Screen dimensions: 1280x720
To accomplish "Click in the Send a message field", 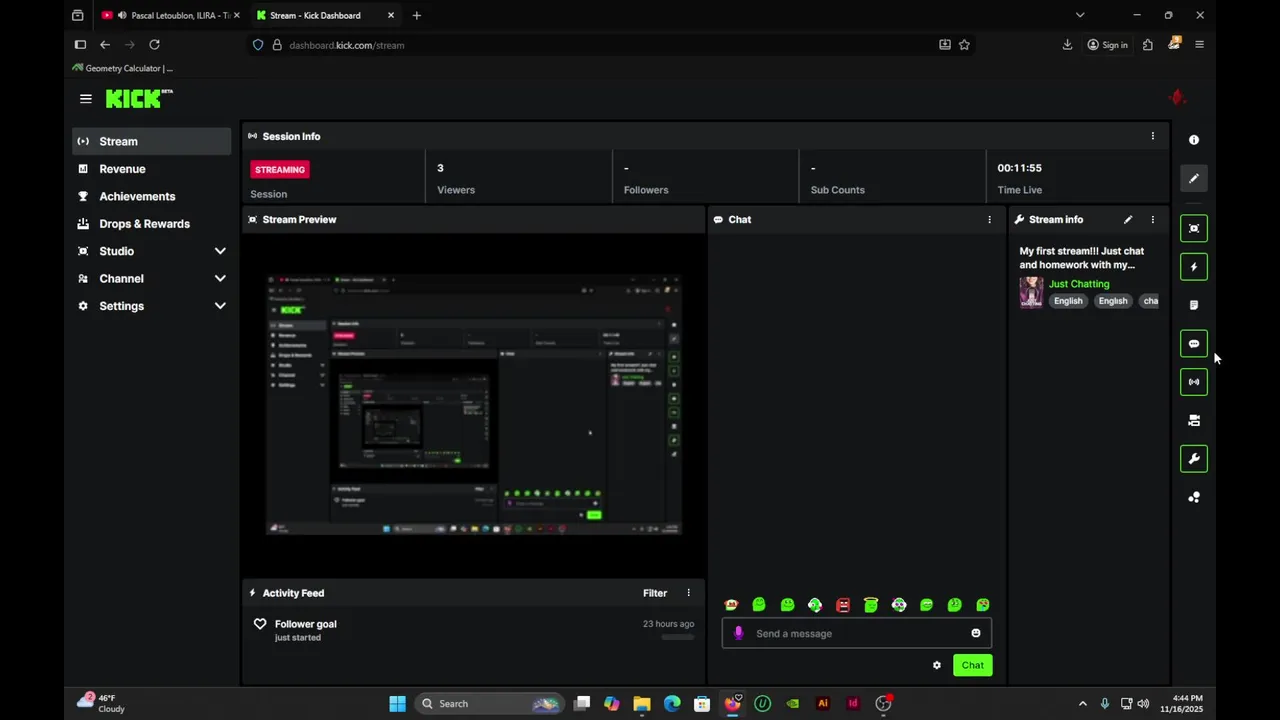I will (857, 633).
